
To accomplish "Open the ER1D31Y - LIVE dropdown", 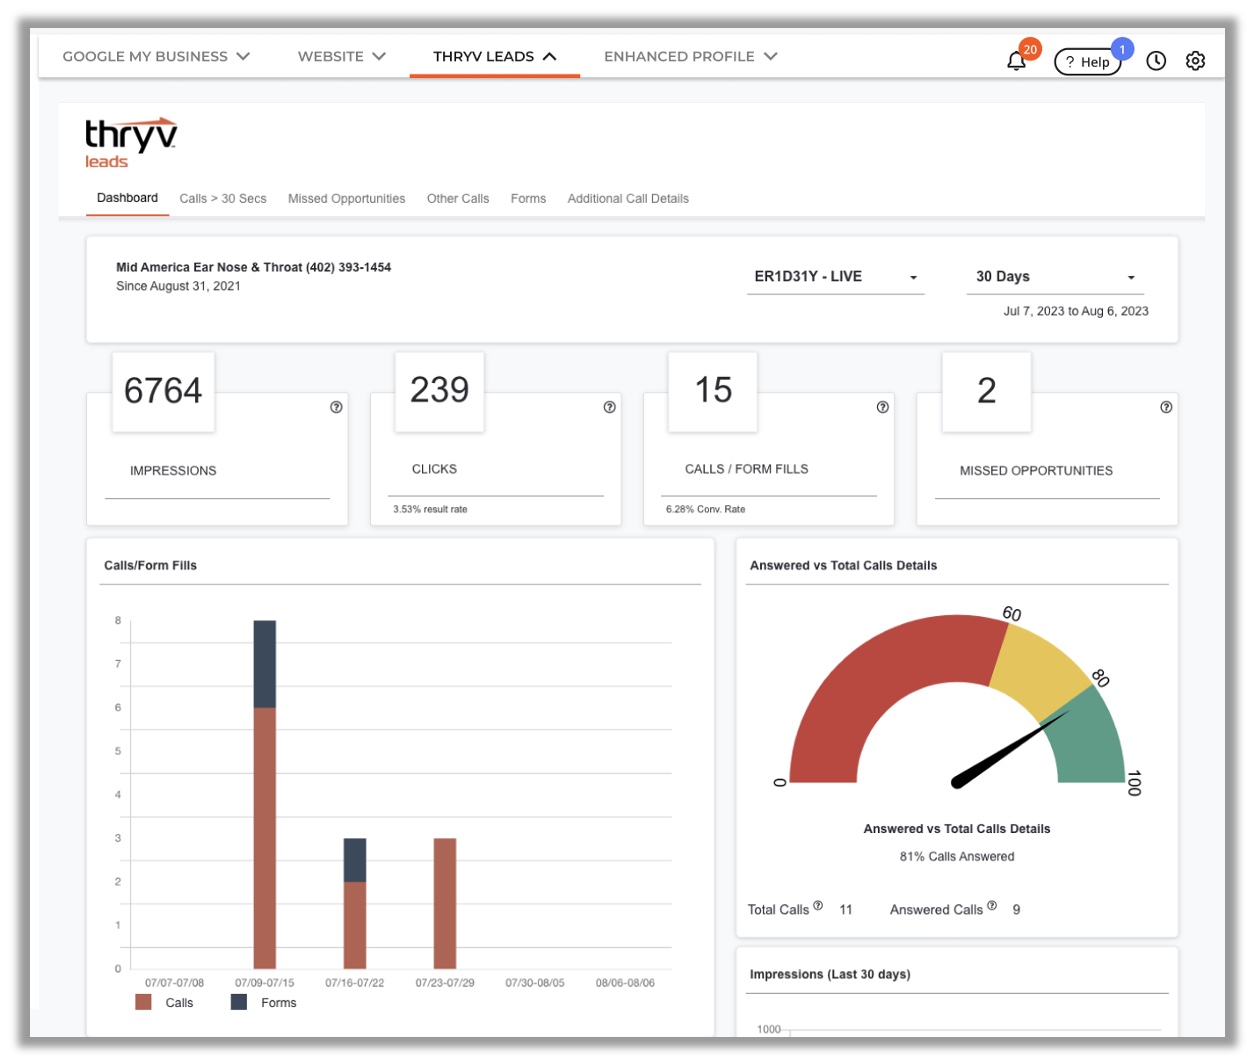I will point(835,277).
